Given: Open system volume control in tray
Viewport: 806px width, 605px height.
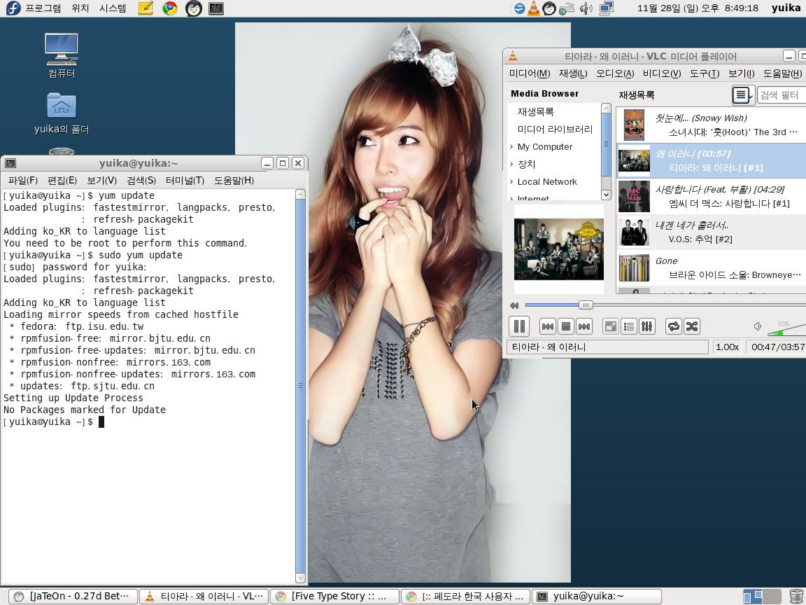Looking at the screenshot, I should [585, 8].
